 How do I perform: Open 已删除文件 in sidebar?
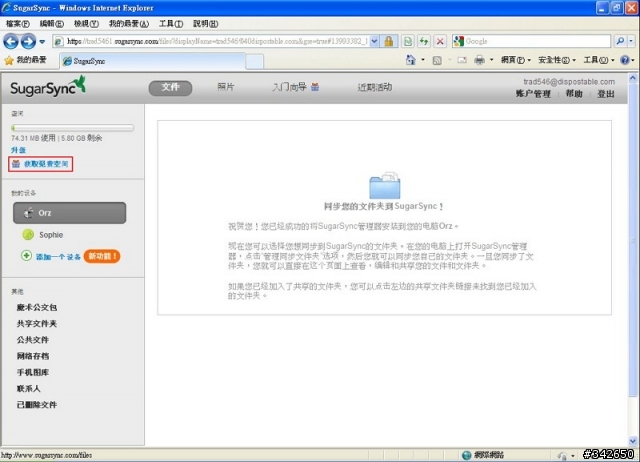[37, 405]
